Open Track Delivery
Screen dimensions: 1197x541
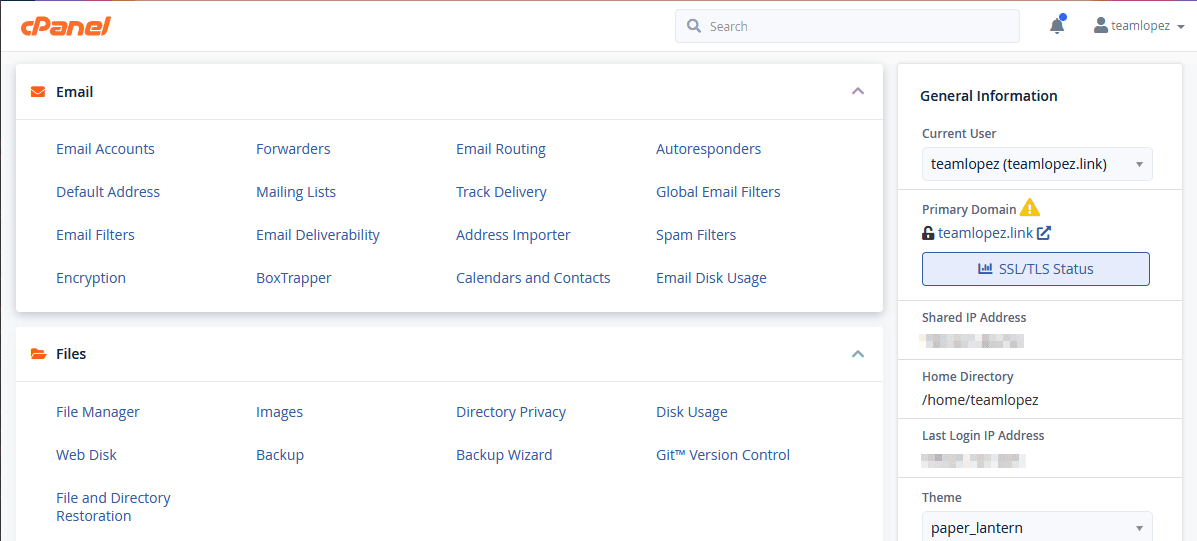pyautogui.click(x=502, y=192)
